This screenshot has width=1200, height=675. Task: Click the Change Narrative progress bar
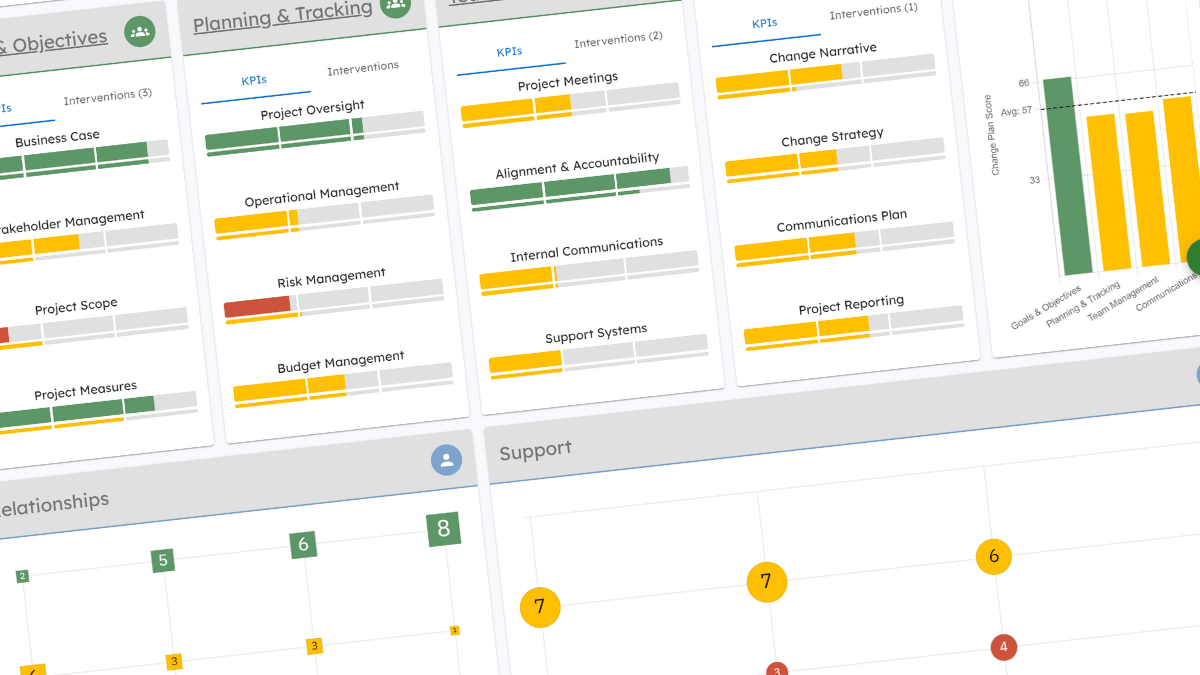(825, 77)
